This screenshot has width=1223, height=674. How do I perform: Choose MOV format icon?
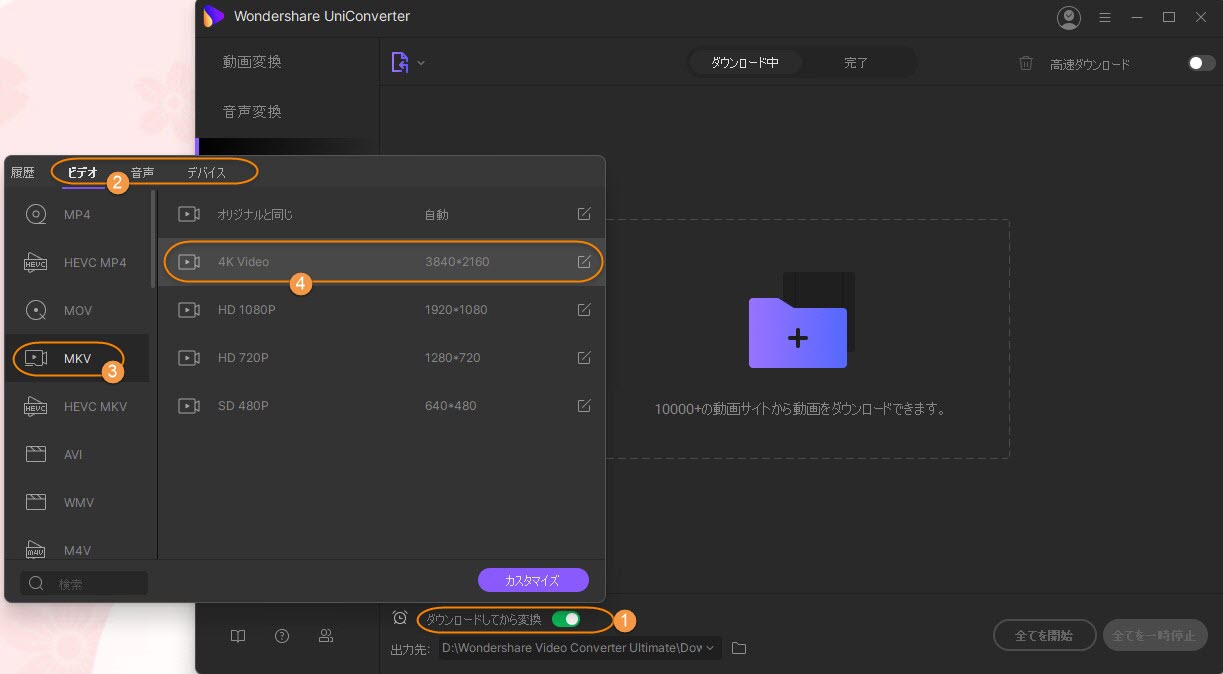(x=36, y=310)
